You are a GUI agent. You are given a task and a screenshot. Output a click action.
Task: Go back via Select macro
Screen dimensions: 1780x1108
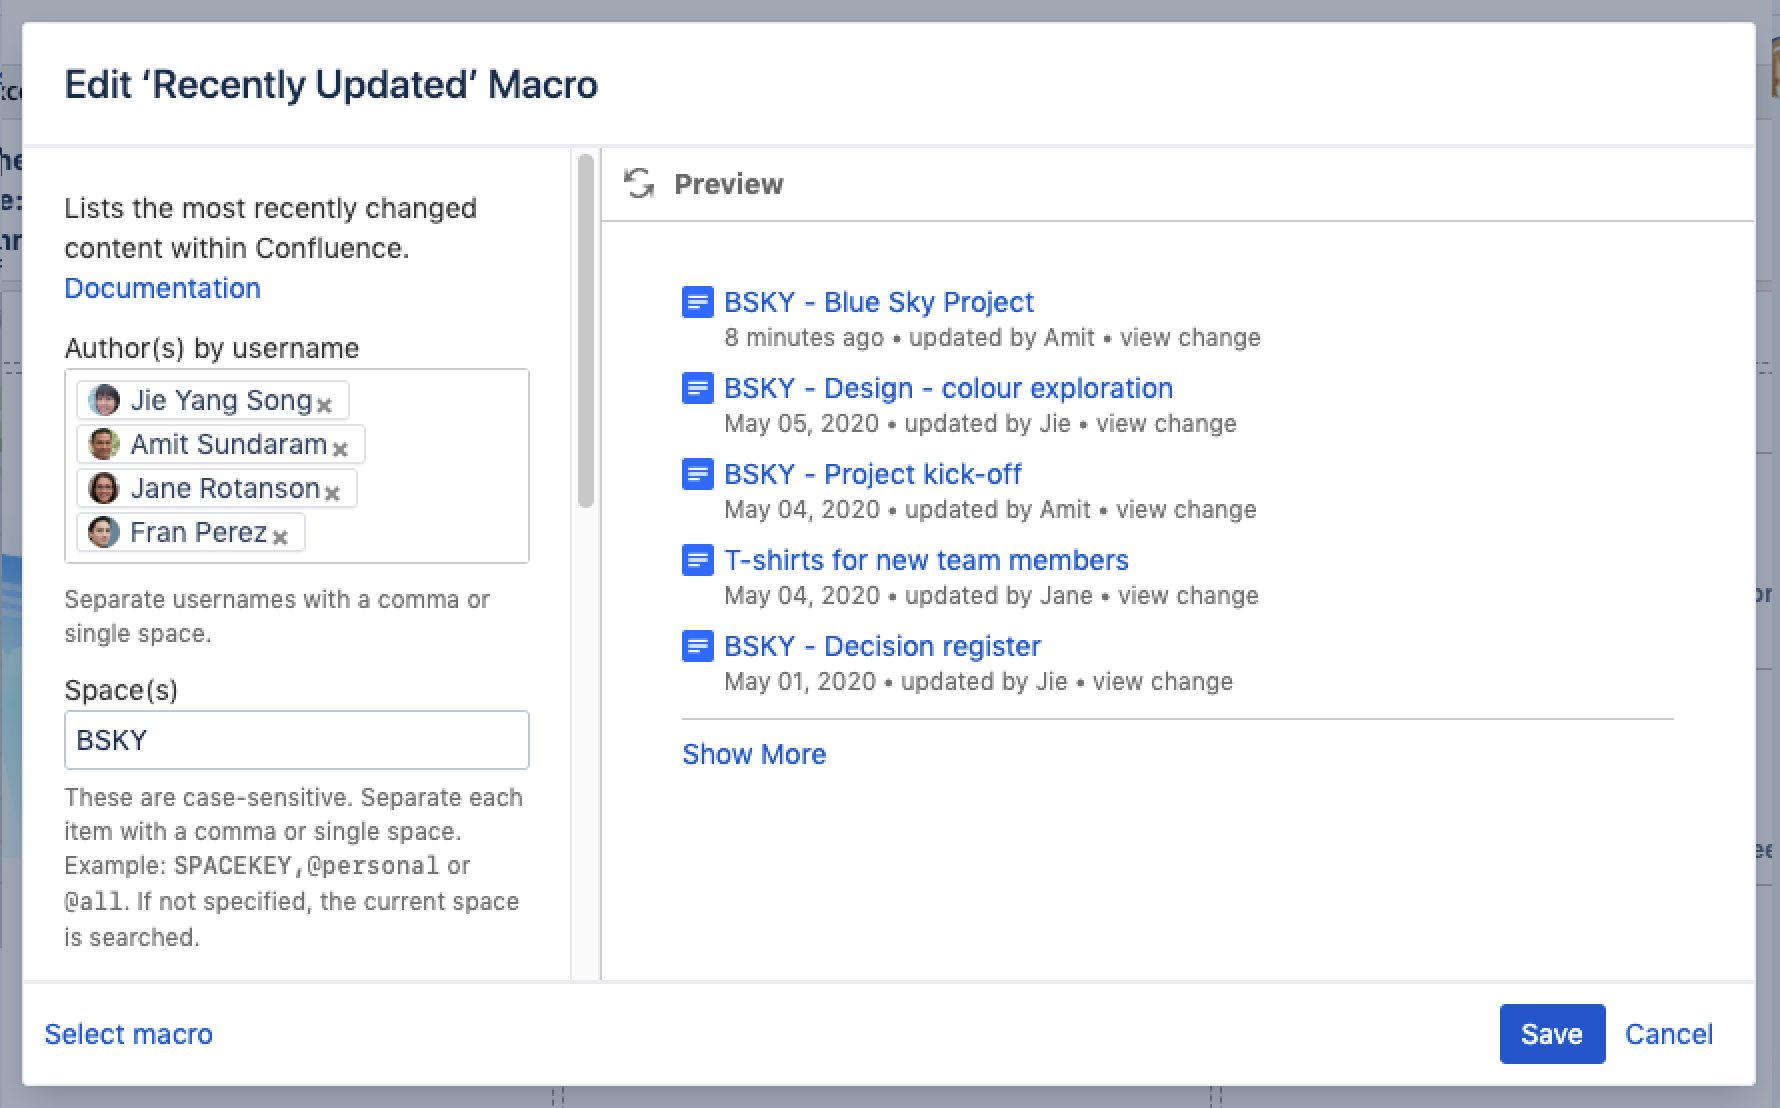(x=129, y=1034)
